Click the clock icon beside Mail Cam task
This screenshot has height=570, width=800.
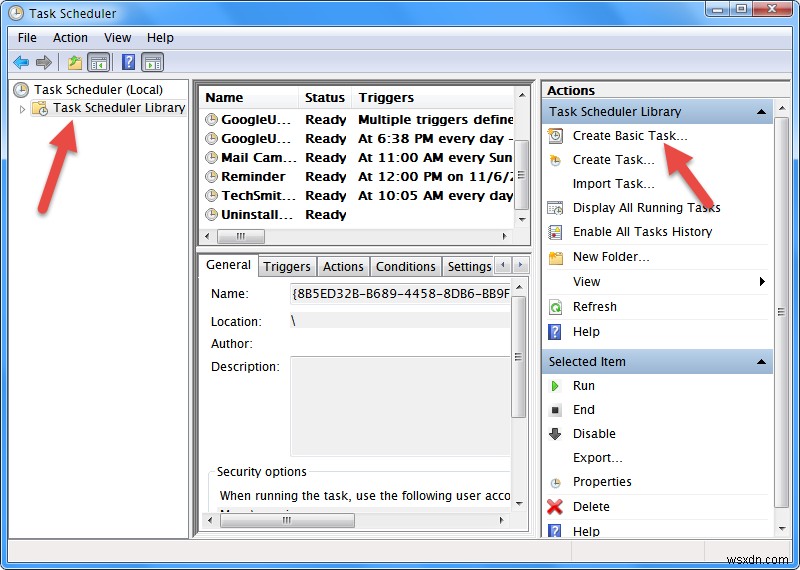[x=211, y=158]
